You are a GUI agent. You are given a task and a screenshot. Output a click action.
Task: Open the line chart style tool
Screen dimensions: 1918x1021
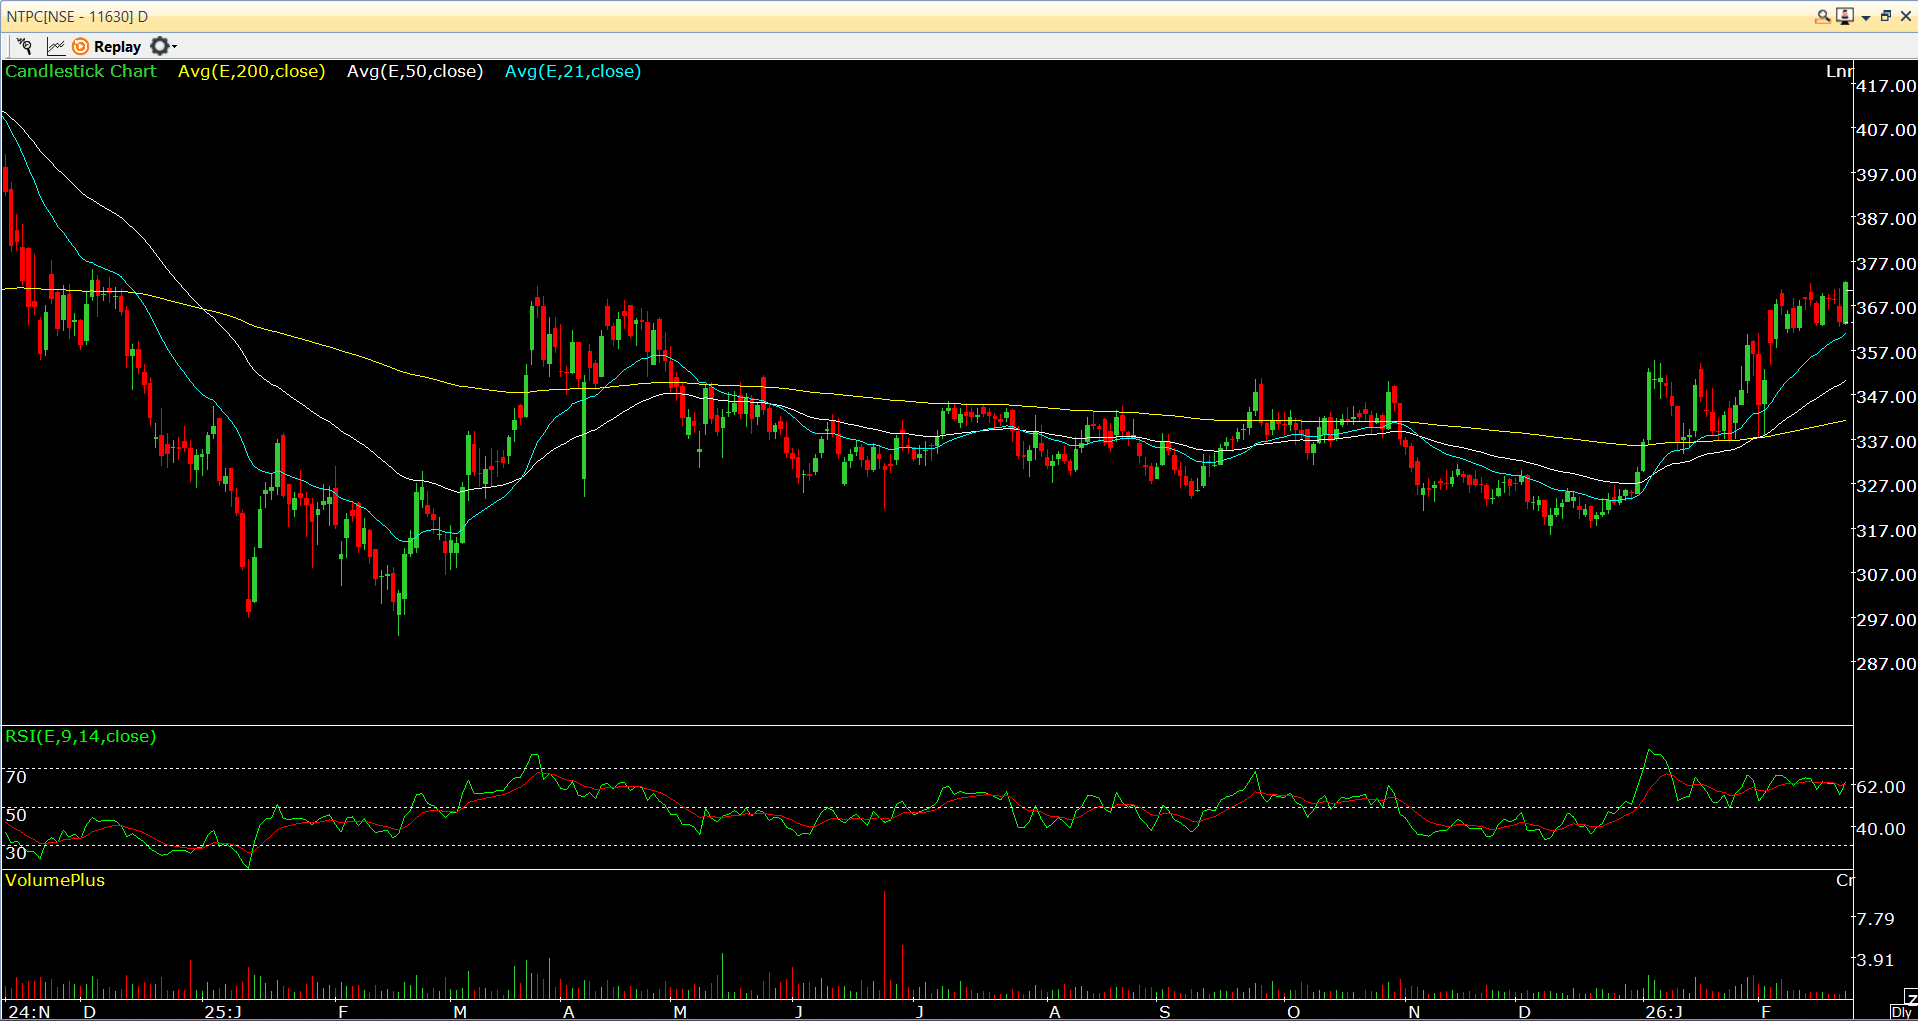[56, 46]
